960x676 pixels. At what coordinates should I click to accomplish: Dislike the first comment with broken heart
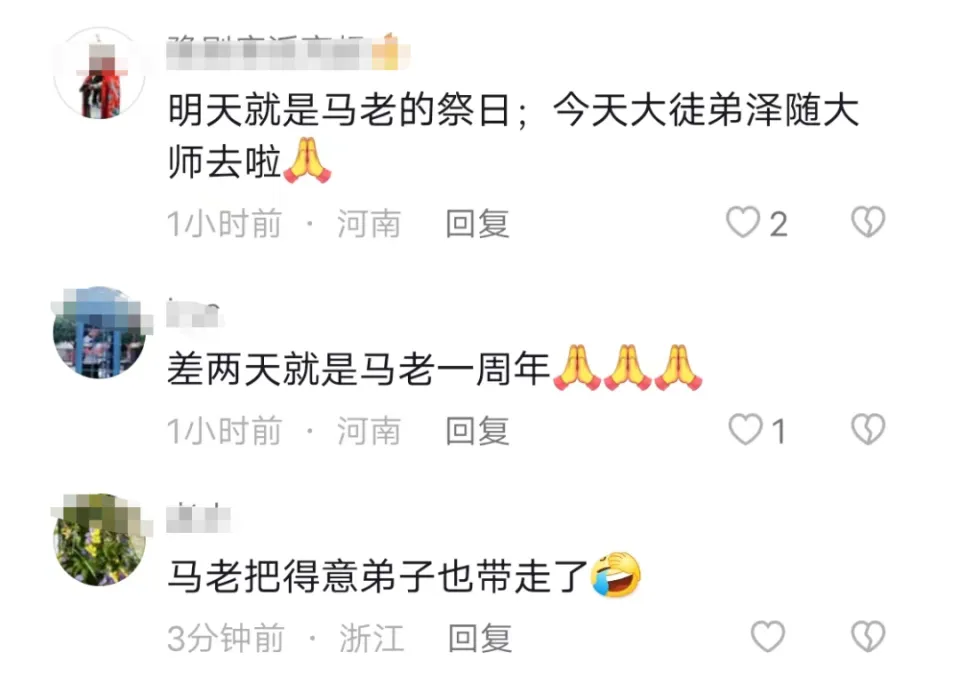pyautogui.click(x=868, y=222)
